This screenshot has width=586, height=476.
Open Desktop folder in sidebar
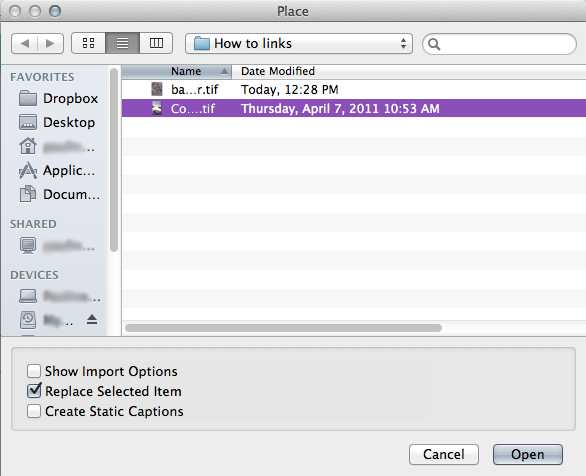tap(57, 123)
